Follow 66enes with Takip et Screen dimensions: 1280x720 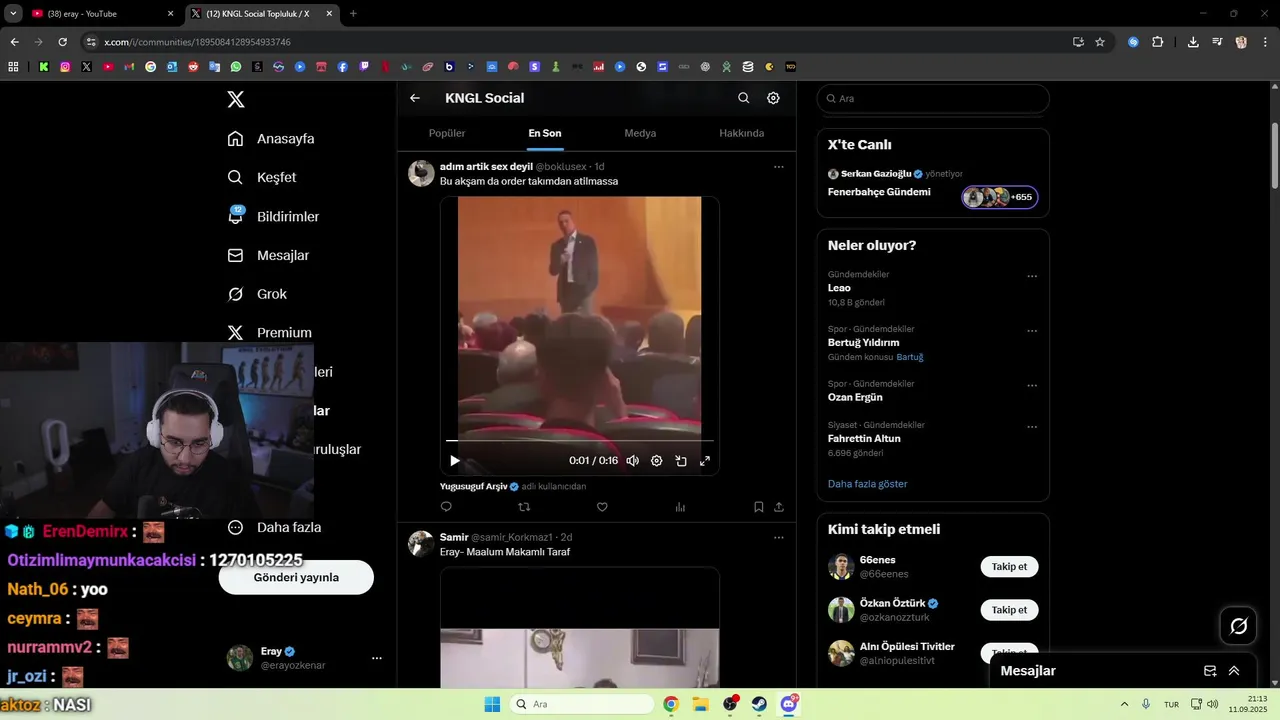[x=1009, y=567]
